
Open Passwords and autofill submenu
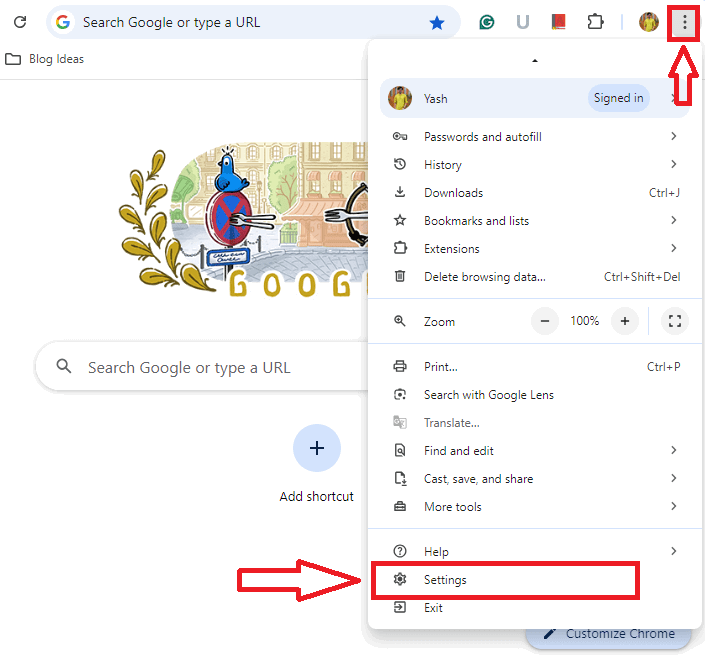click(x=534, y=136)
